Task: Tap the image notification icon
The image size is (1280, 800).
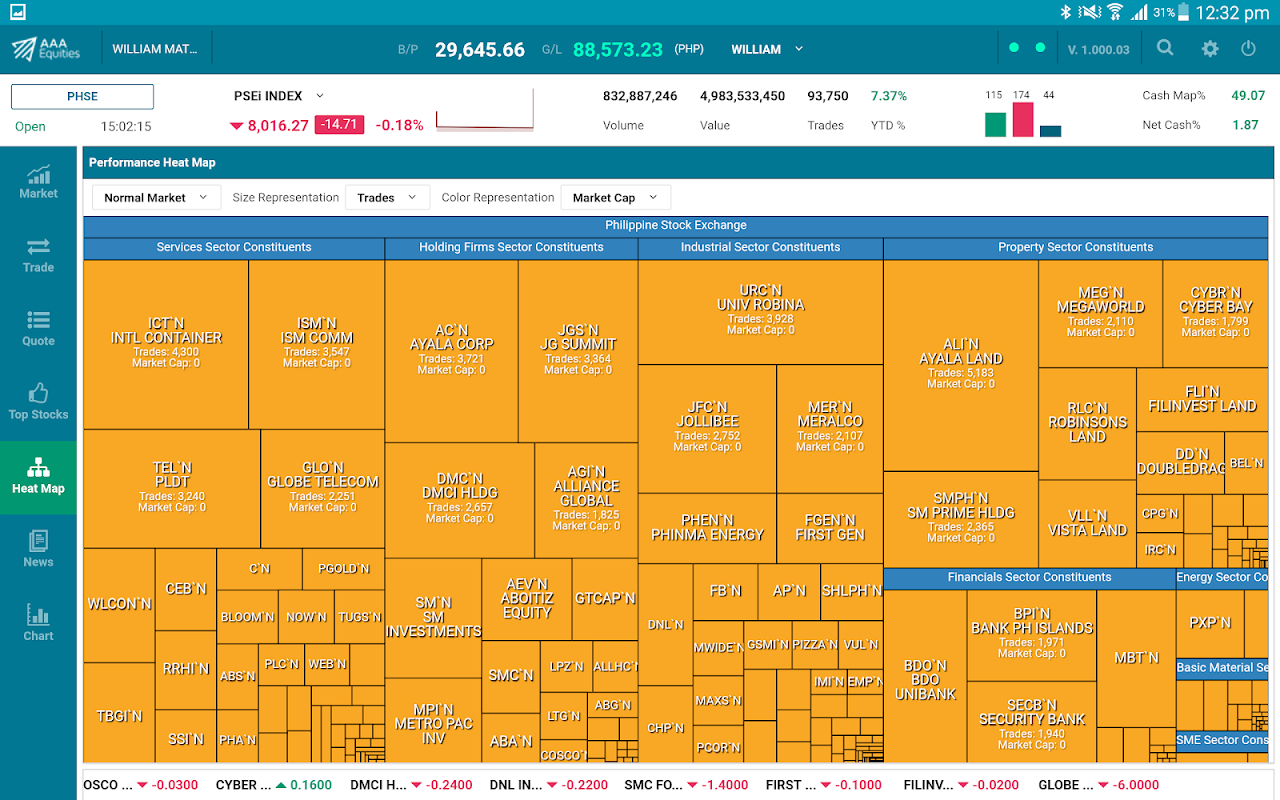Action: pyautogui.click(x=16, y=12)
